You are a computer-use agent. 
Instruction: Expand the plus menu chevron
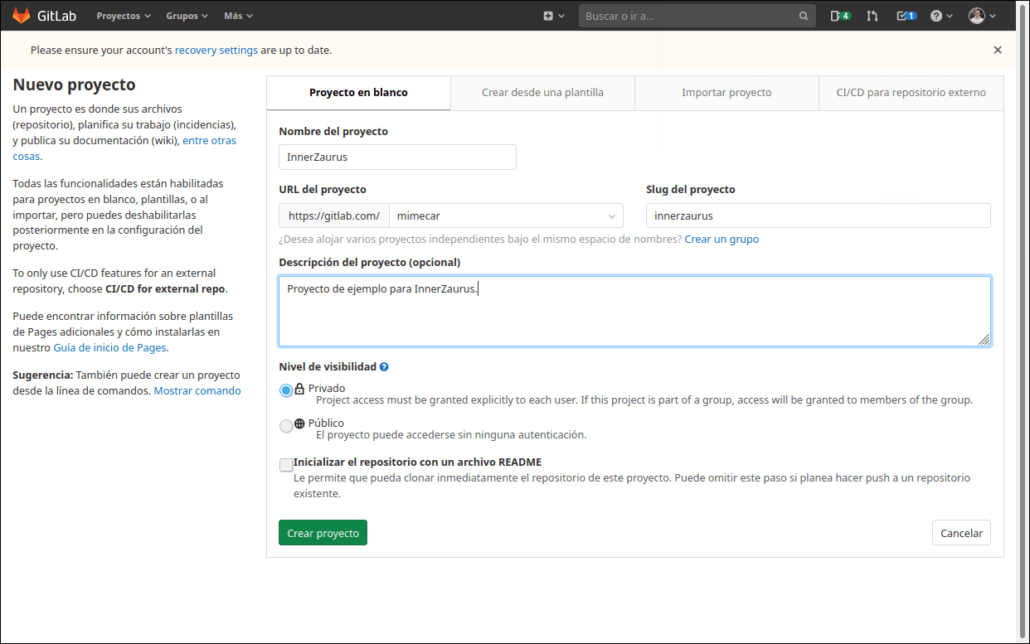[x=561, y=16]
